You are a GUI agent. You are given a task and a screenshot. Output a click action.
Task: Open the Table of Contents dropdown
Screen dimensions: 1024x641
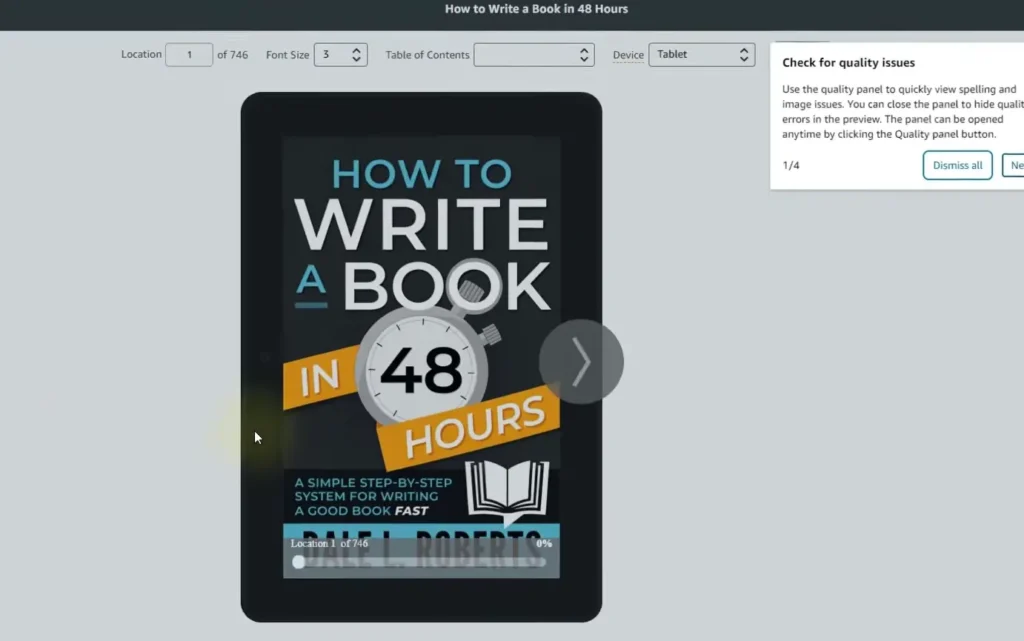coord(534,55)
